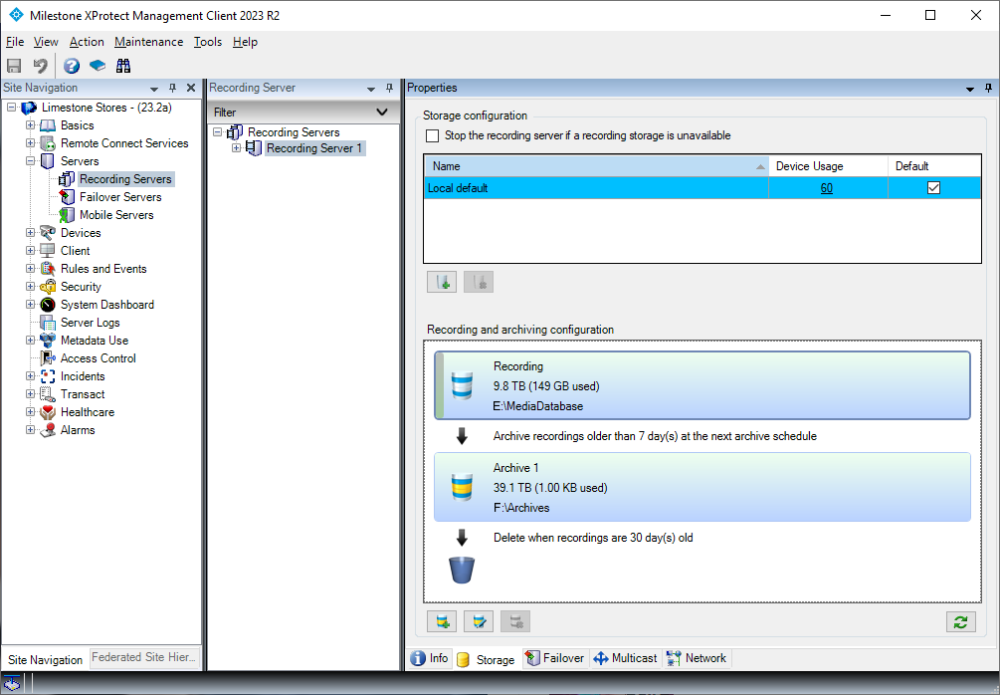1000x695 pixels.
Task: Open the Site Navigation panel dropdown arrow
Action: coord(154,89)
